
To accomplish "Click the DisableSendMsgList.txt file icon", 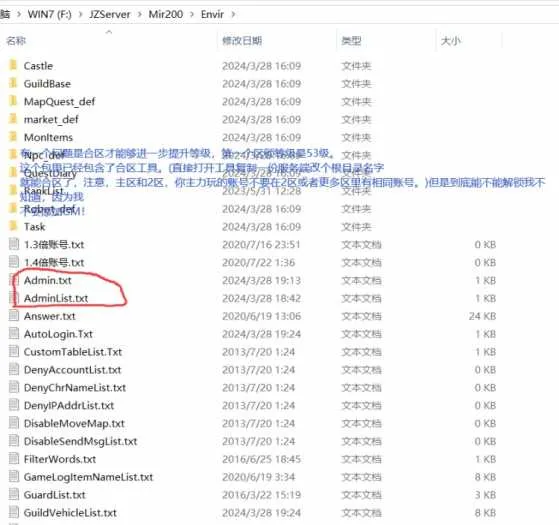I will tap(14, 441).
